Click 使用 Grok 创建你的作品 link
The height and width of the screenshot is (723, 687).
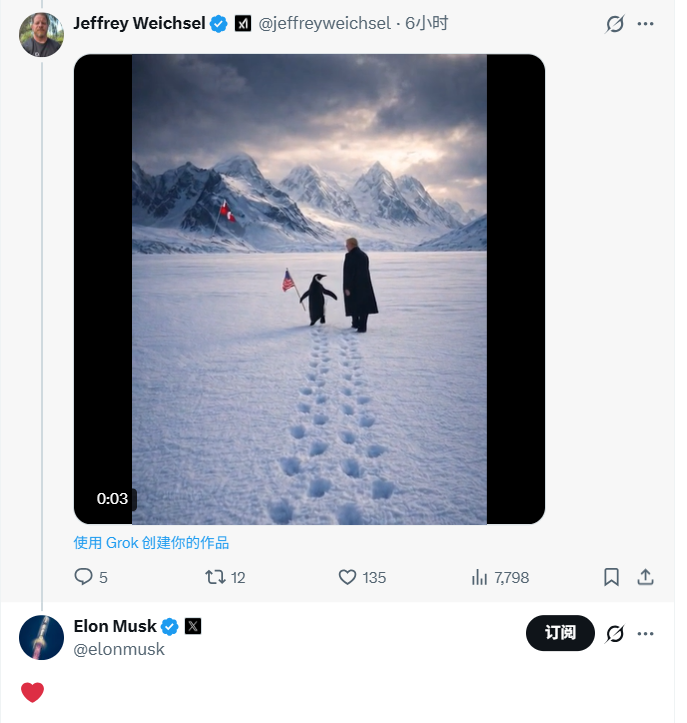[x=151, y=543]
